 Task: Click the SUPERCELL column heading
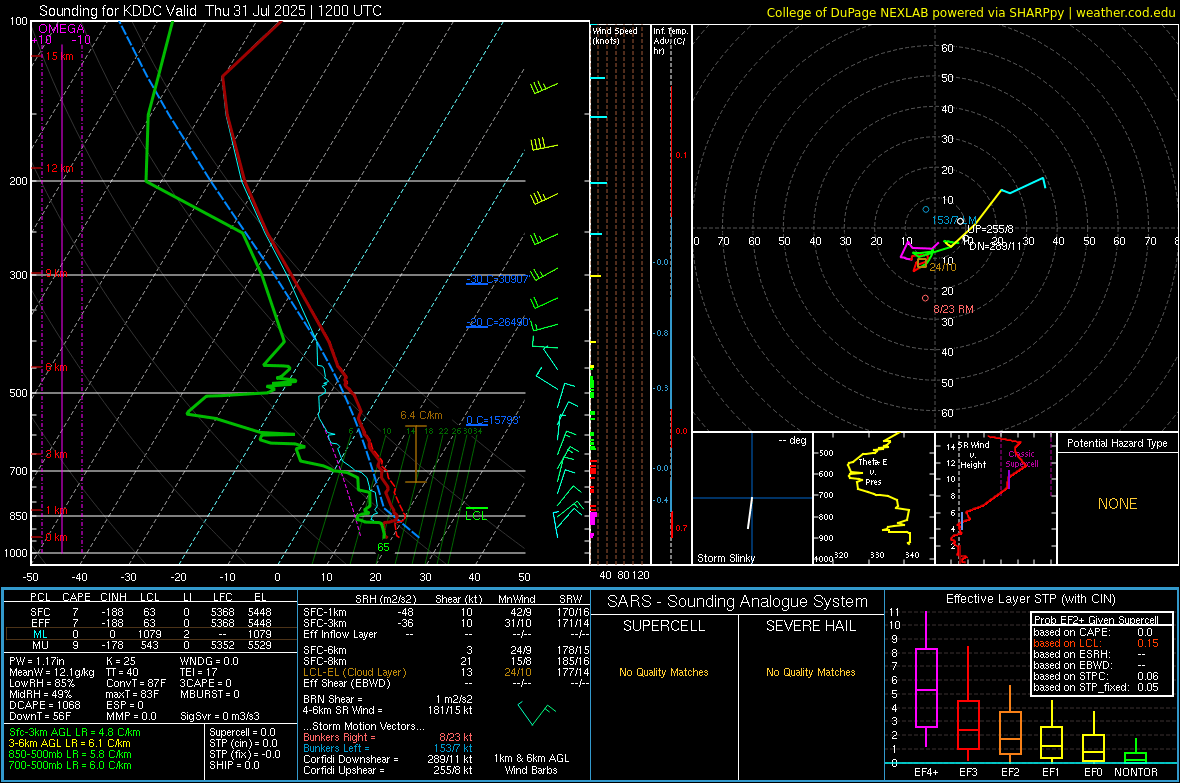pyautogui.click(x=664, y=626)
